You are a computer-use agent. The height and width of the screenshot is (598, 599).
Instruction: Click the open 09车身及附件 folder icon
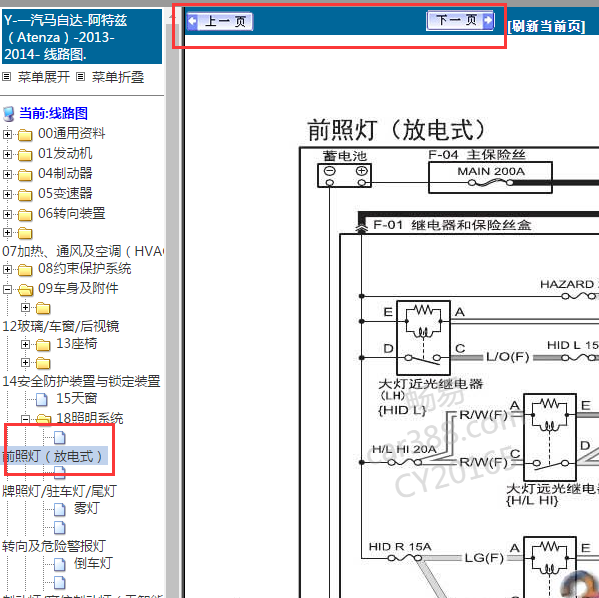pos(25,290)
